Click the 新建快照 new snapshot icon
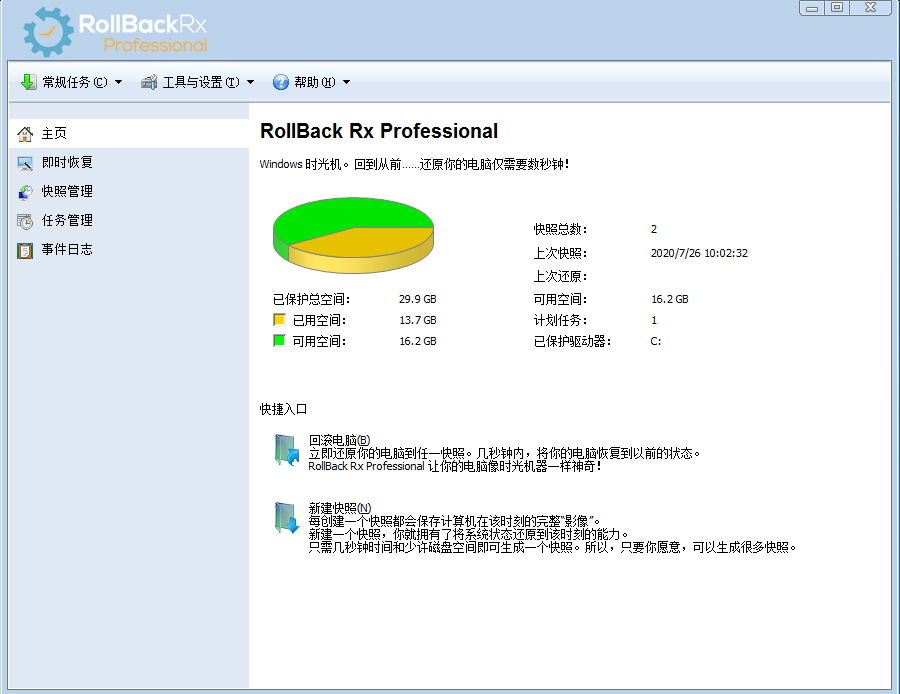Screen dimensions: 900x694 pos(287,518)
